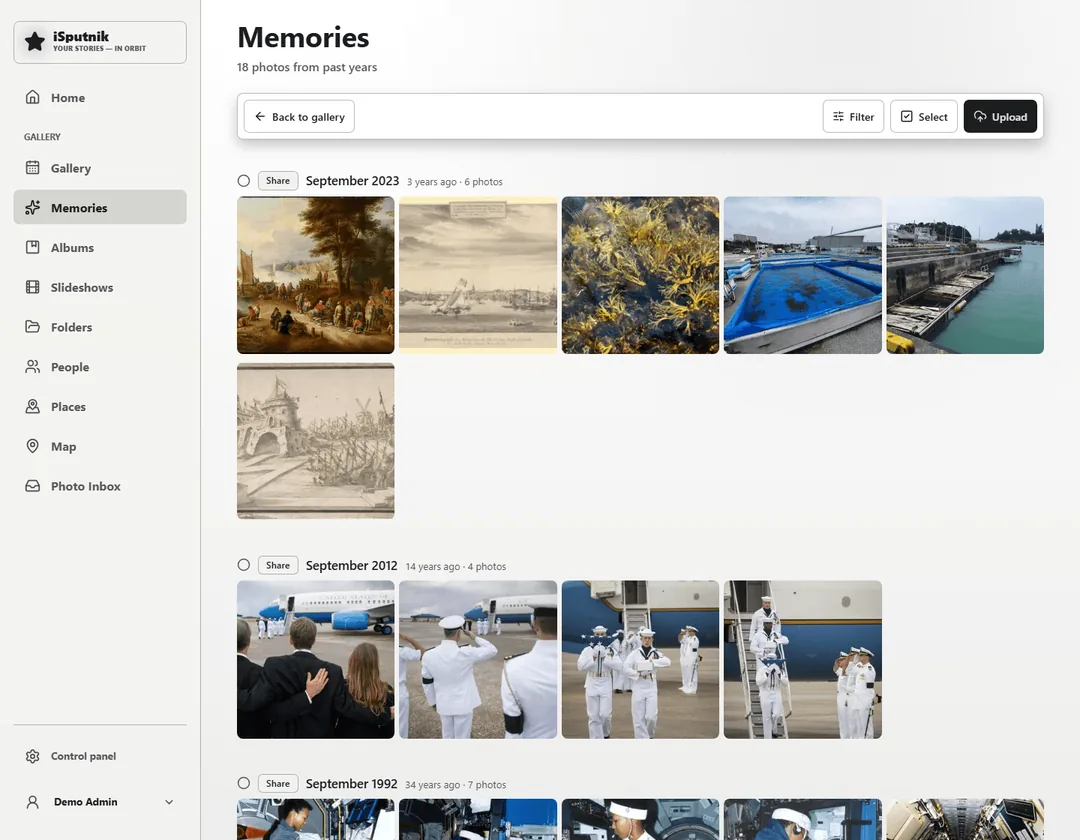Click the '3 years ago · 6 photos' text
The height and width of the screenshot is (840, 1080).
pos(455,182)
